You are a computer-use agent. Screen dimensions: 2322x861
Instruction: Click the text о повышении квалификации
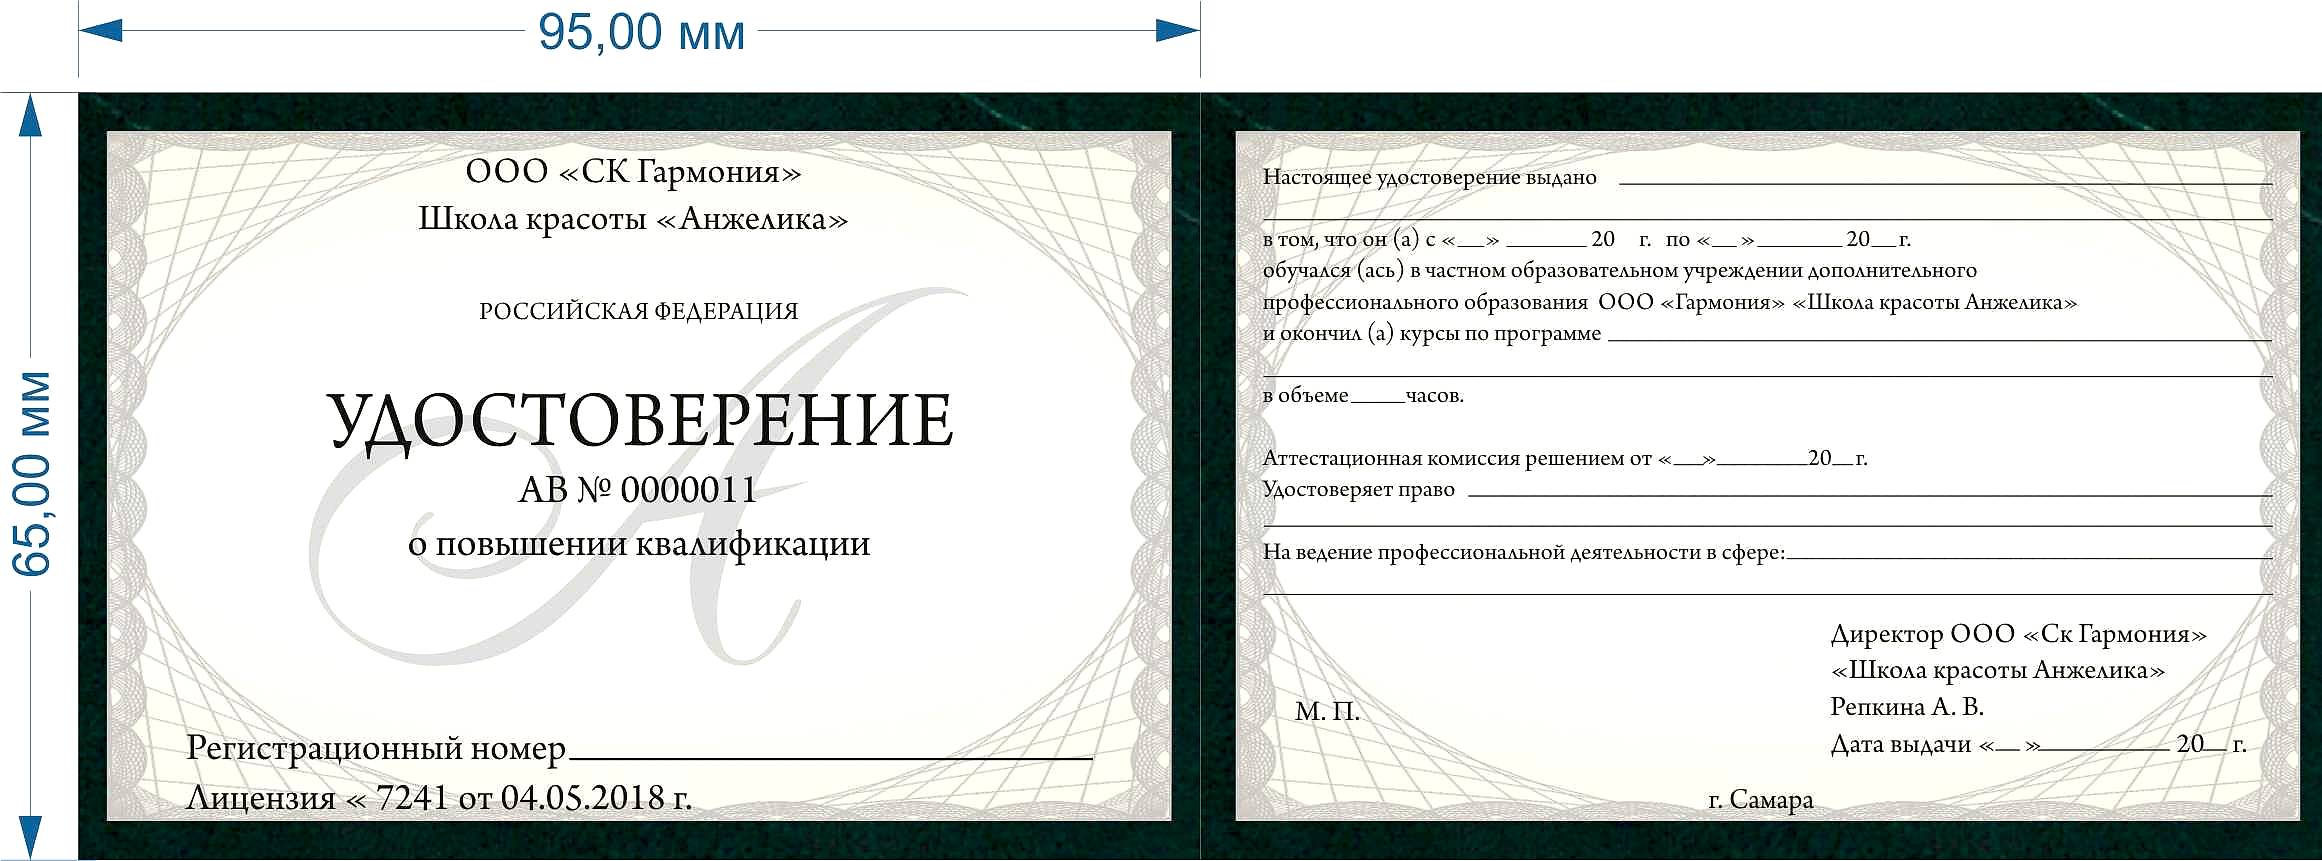click(x=639, y=544)
